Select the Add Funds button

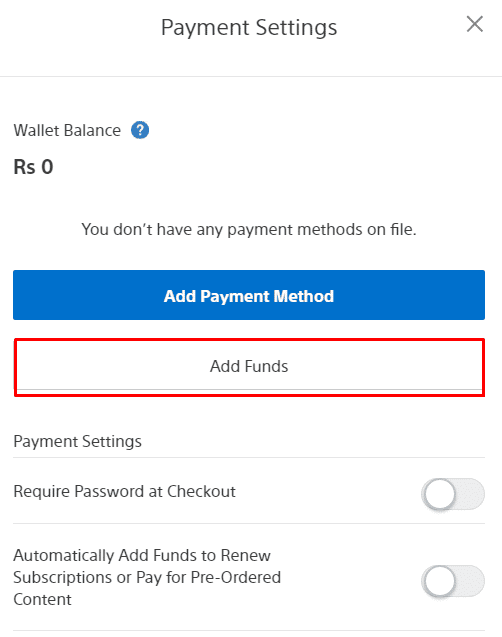249,367
